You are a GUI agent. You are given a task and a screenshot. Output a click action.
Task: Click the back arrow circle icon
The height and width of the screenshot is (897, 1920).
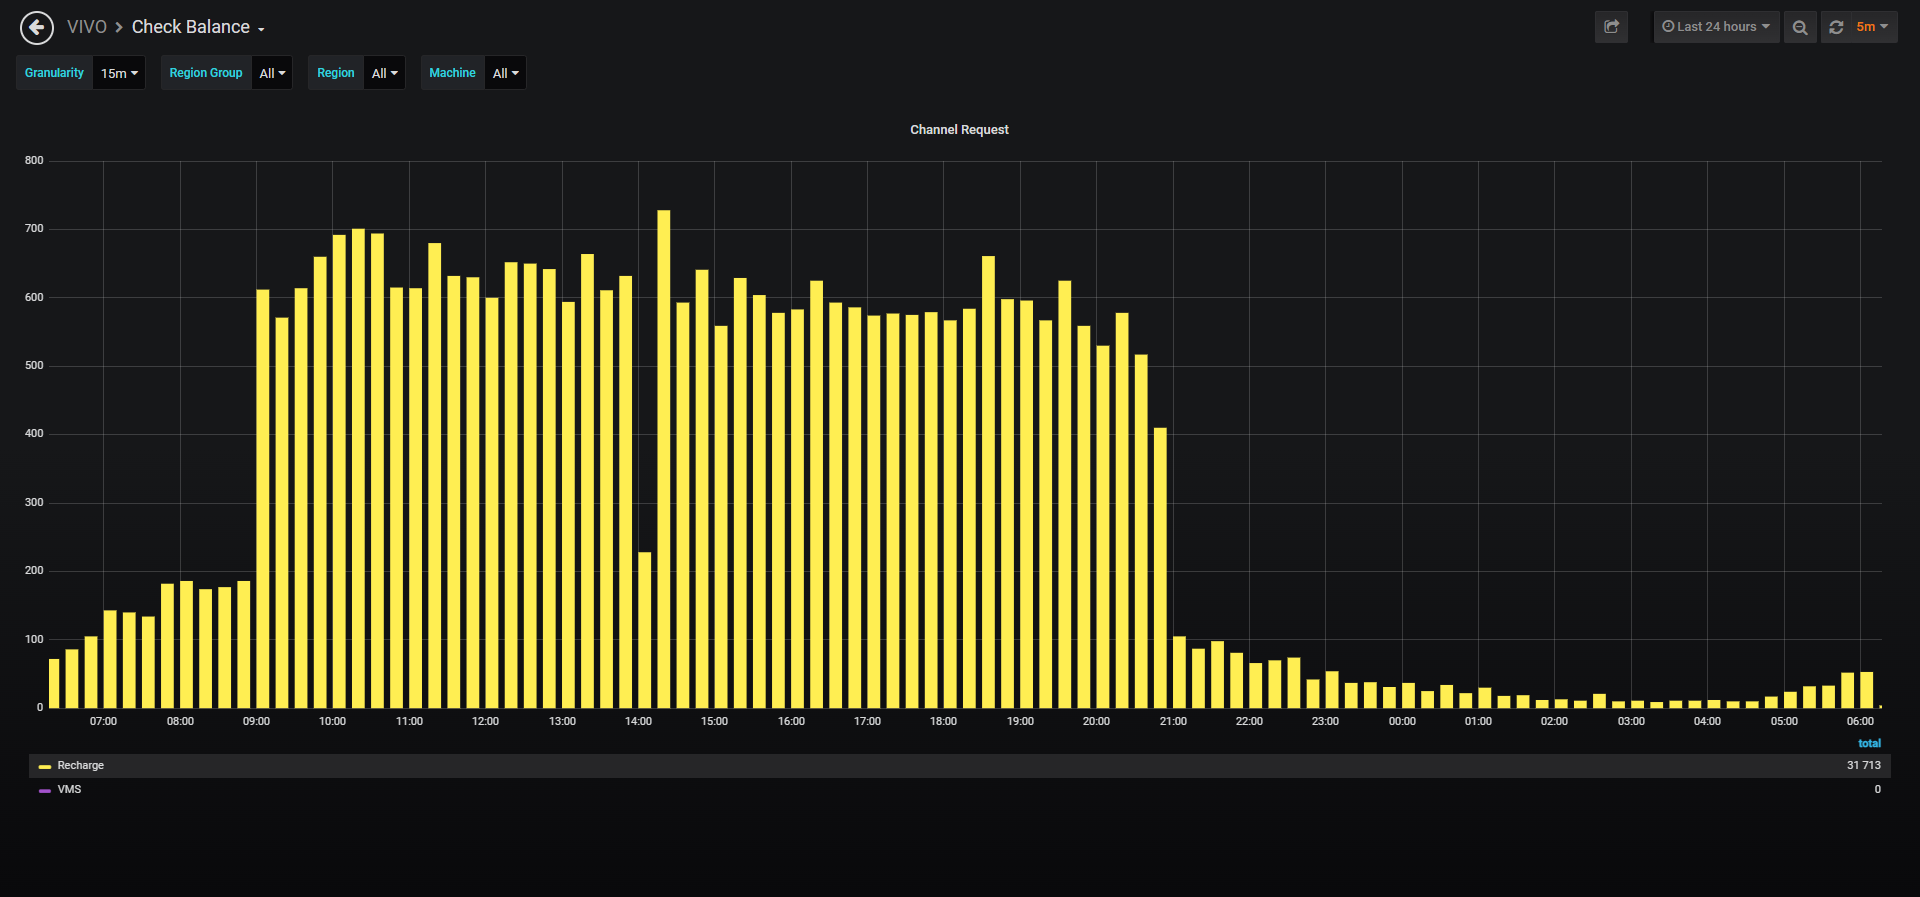pyautogui.click(x=37, y=27)
